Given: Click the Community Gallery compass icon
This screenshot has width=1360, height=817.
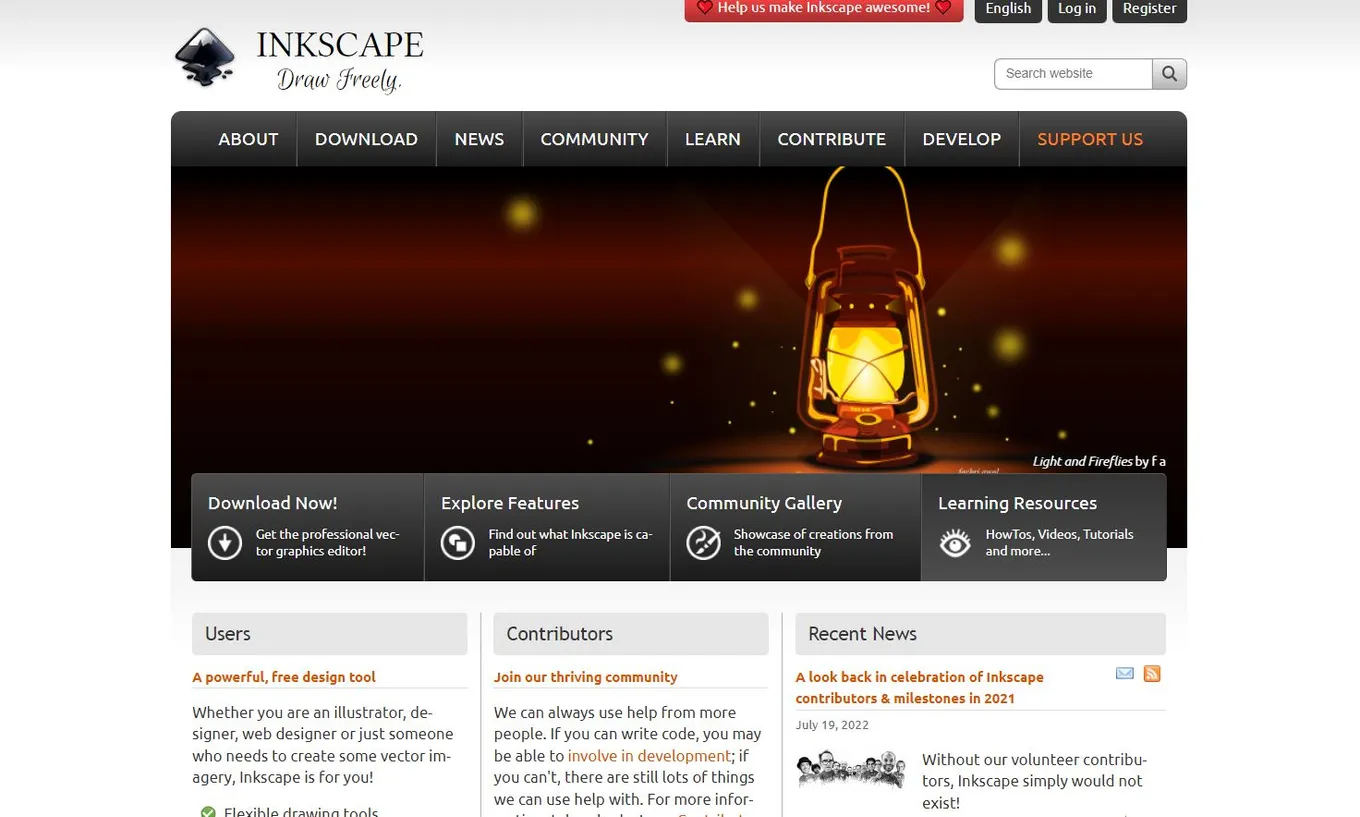Looking at the screenshot, I should pyautogui.click(x=704, y=543).
